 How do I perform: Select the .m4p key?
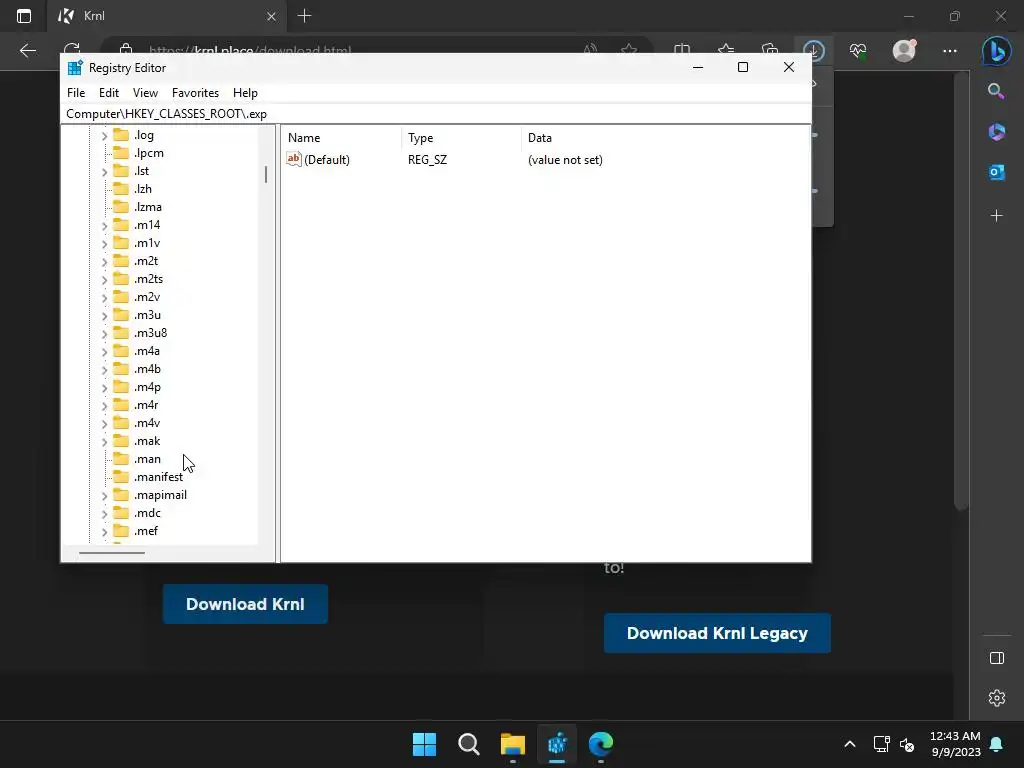click(x=147, y=387)
